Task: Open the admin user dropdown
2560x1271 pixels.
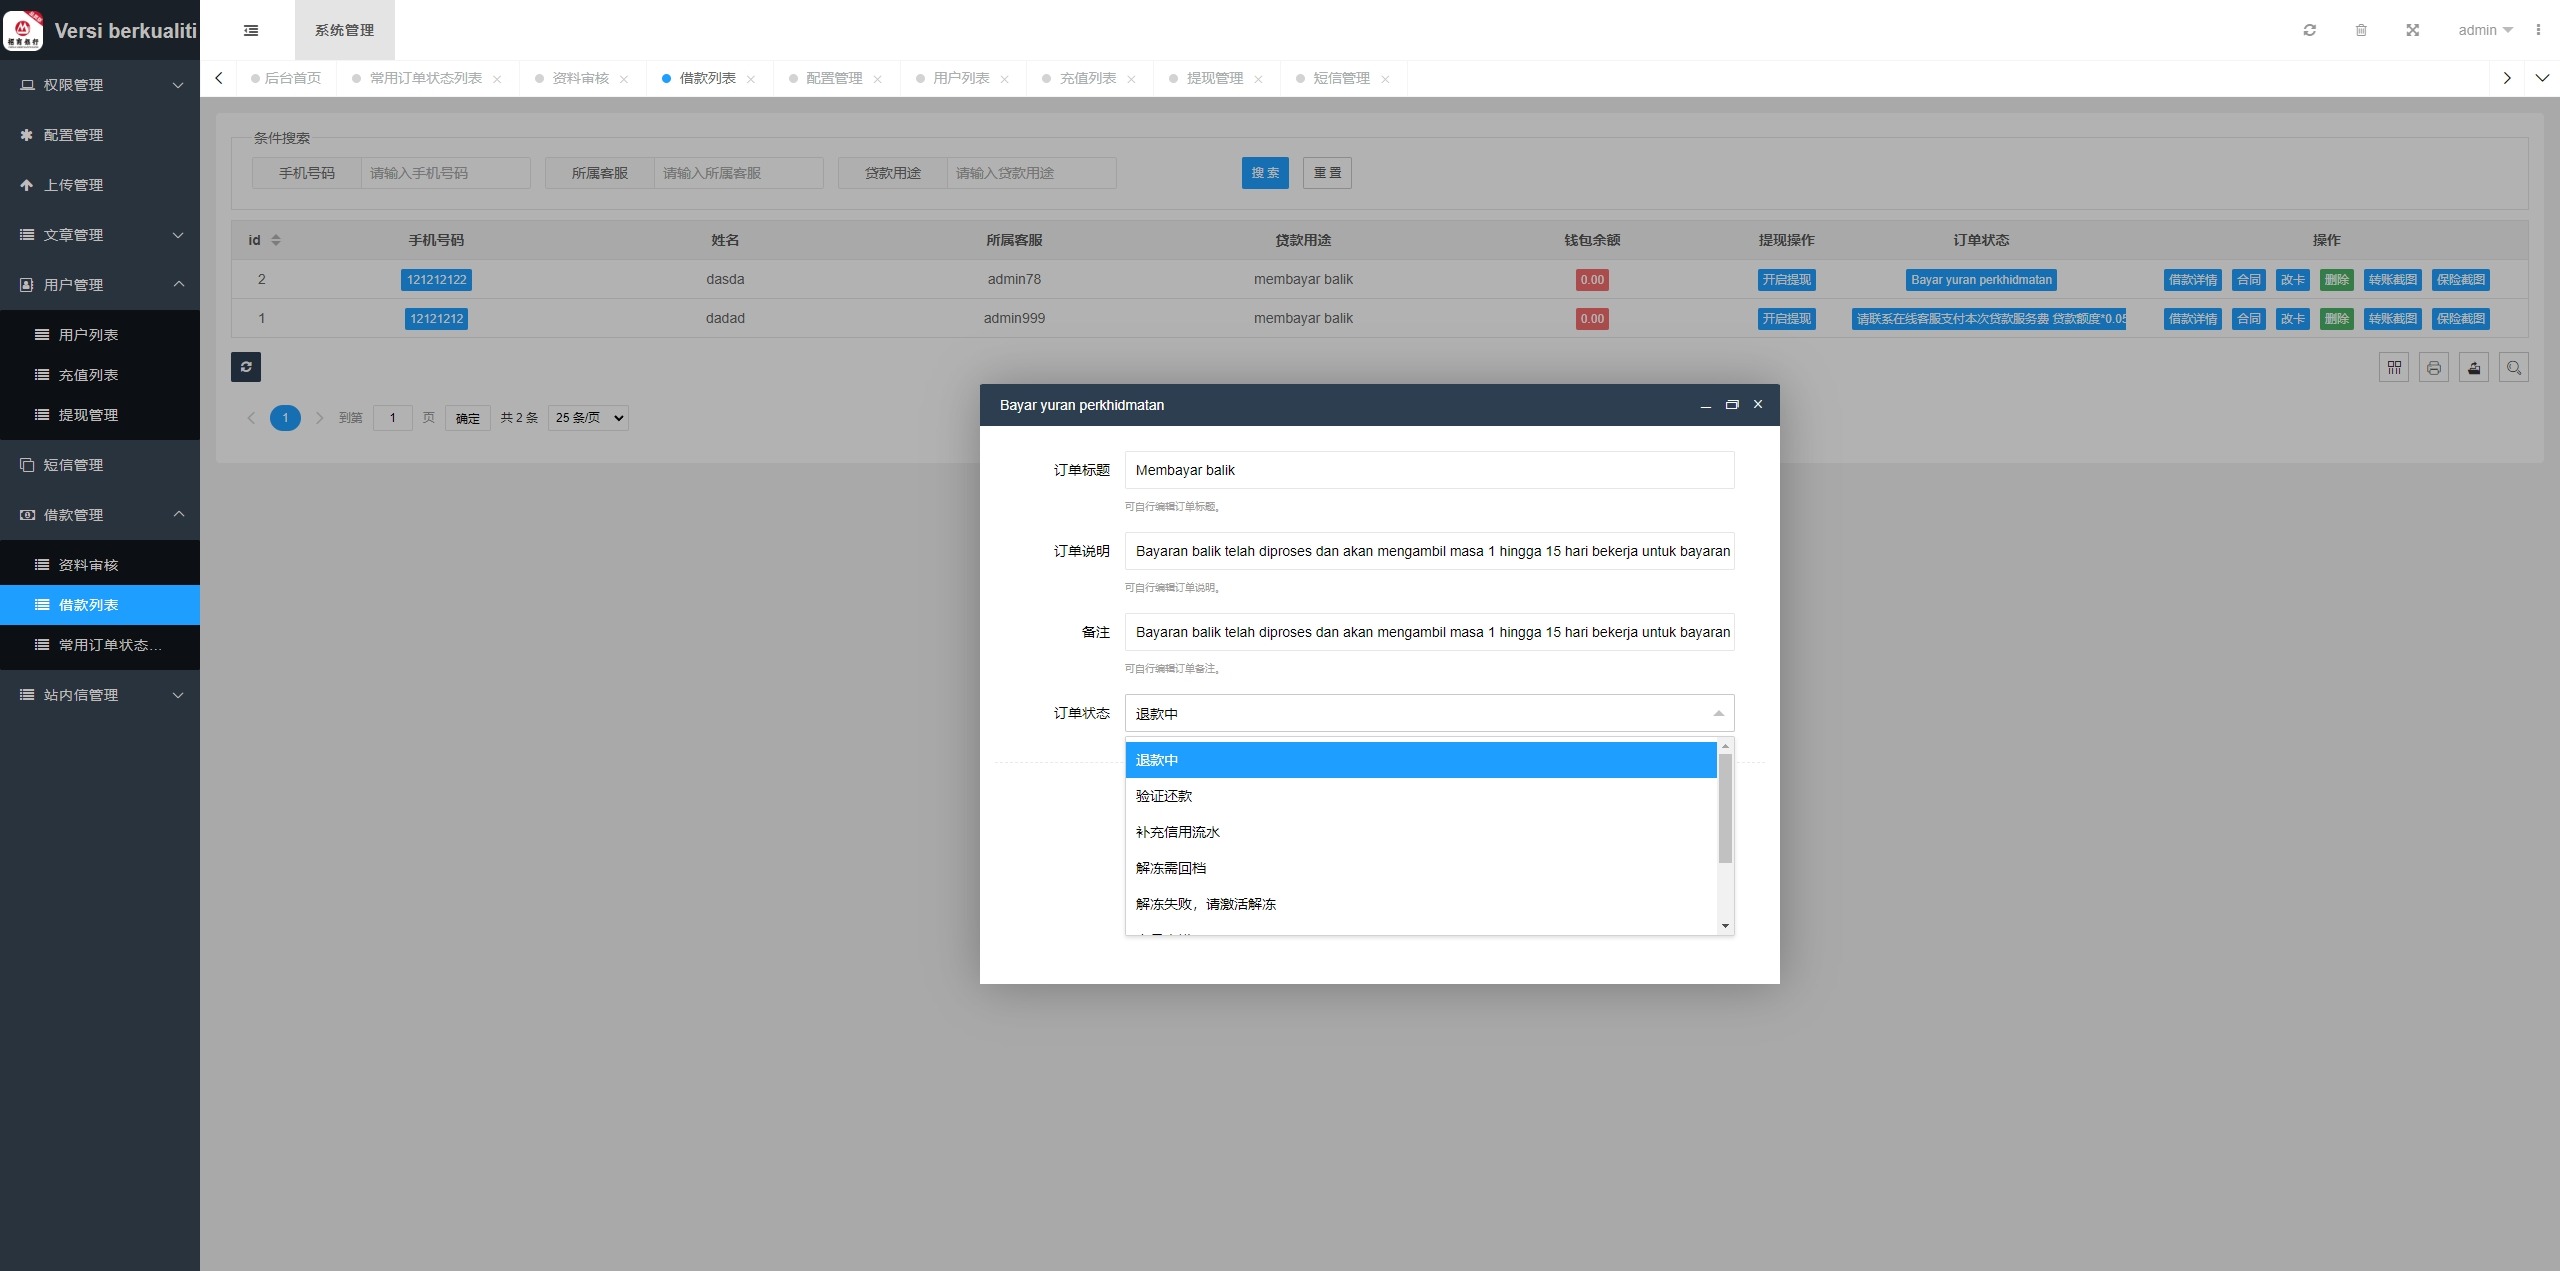Action: tap(2485, 30)
